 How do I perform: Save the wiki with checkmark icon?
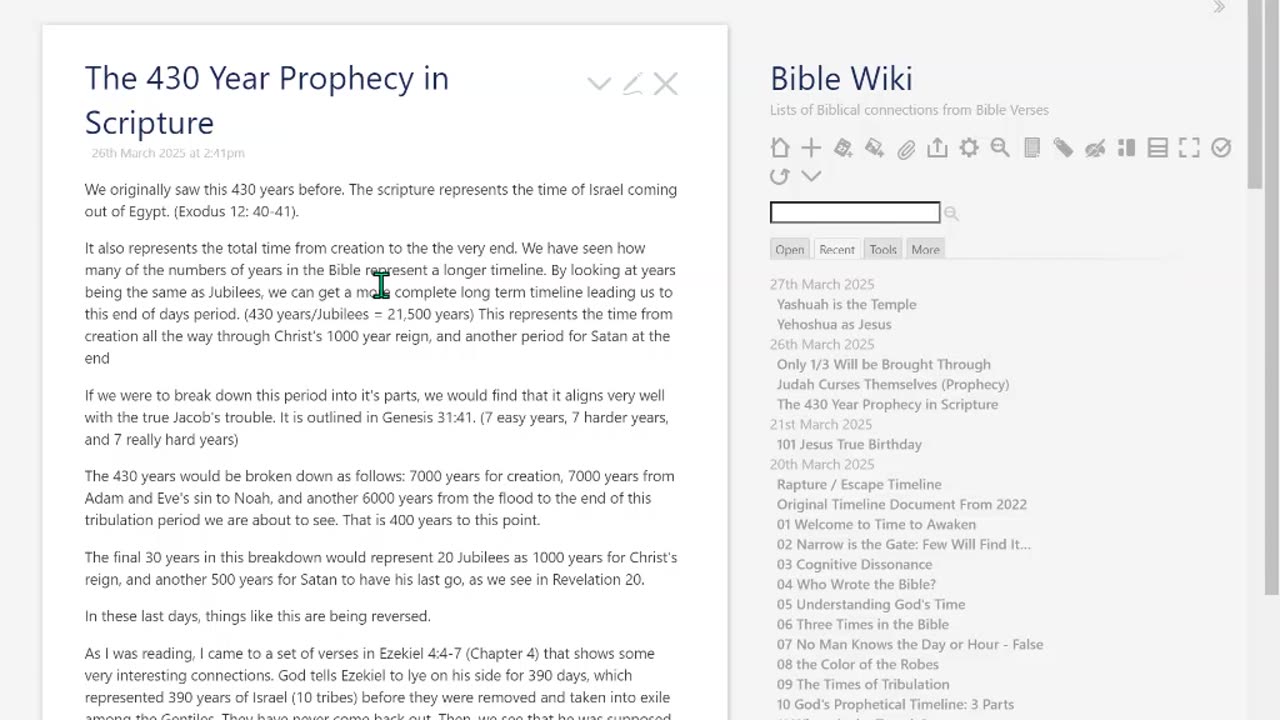[x=1221, y=148]
